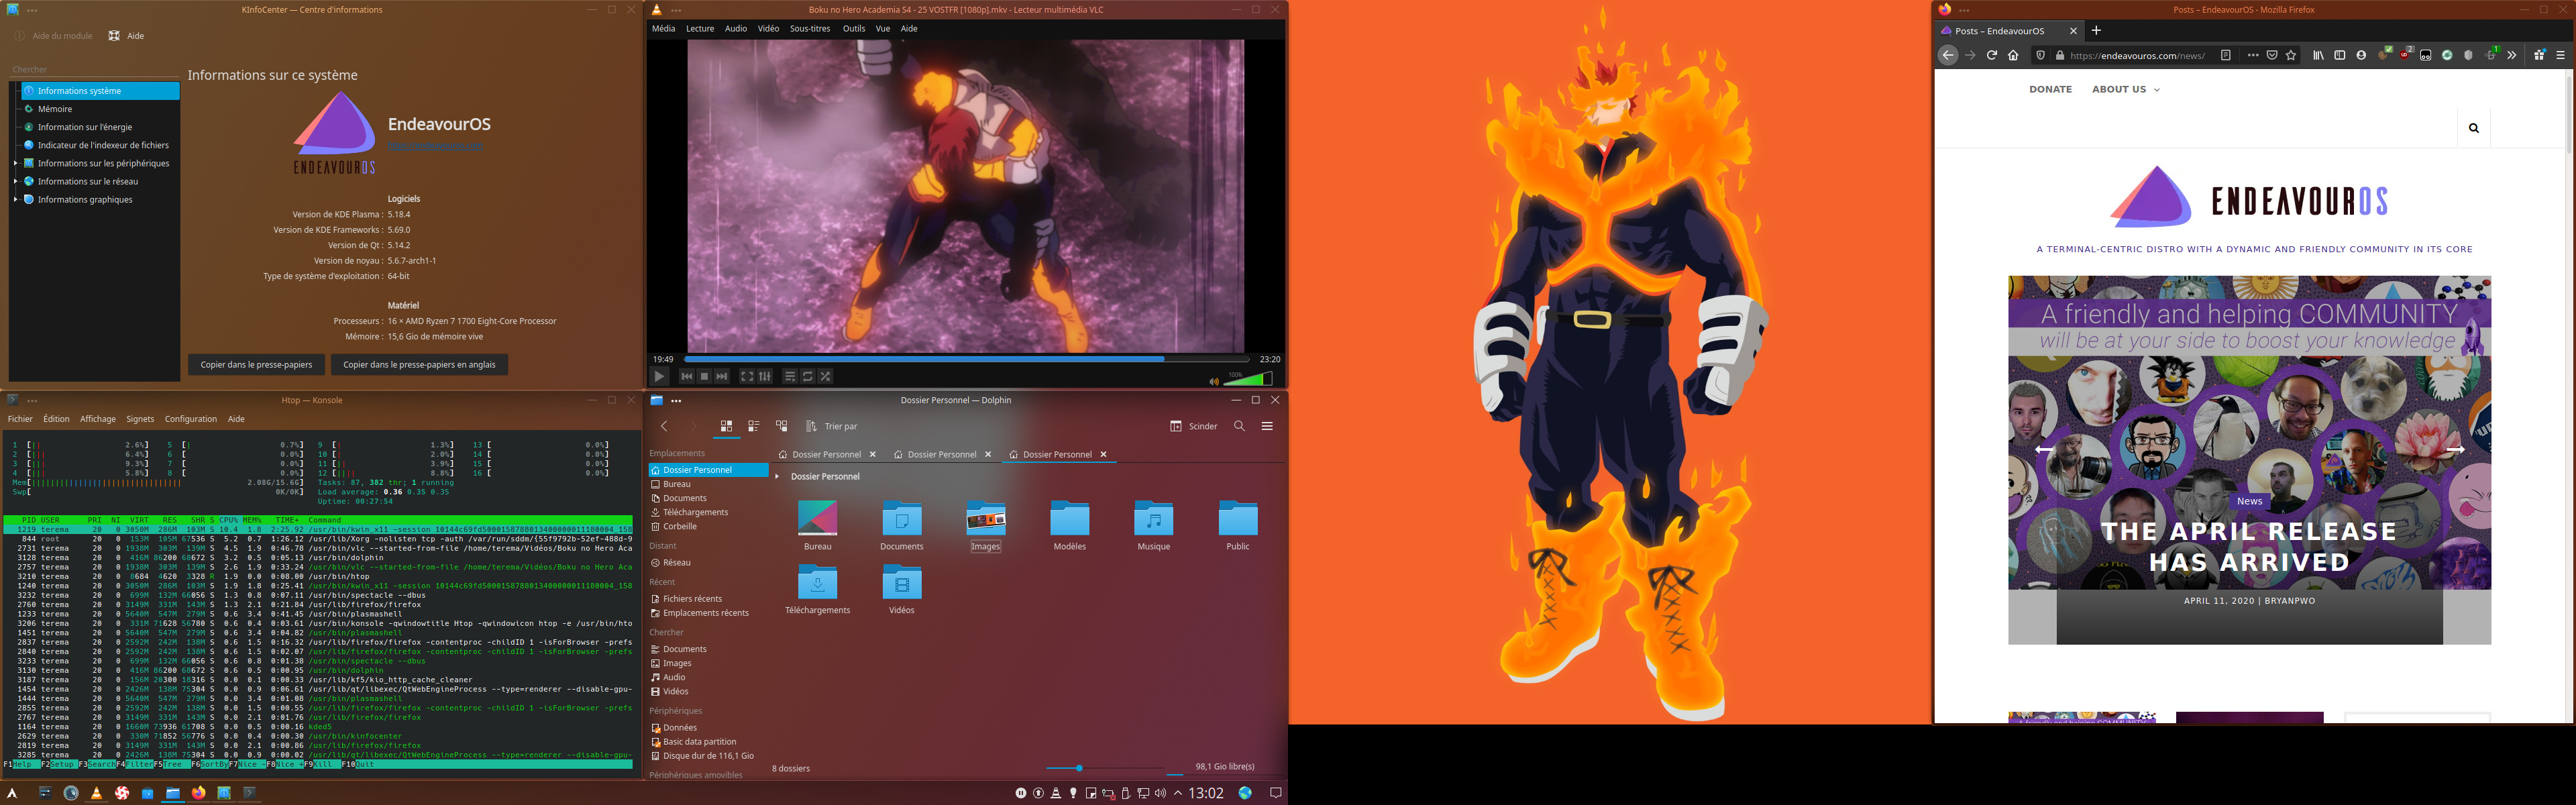Image resolution: width=2576 pixels, height=805 pixels.
Task: Expand Informations graphiques
Action: click(15, 199)
